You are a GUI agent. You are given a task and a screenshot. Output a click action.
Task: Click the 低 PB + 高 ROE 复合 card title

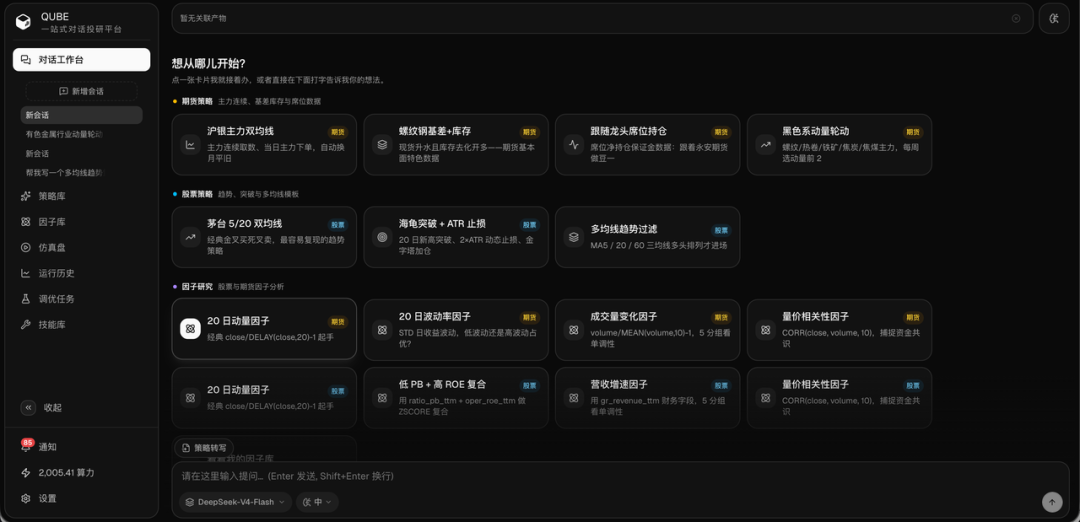coord(442,384)
